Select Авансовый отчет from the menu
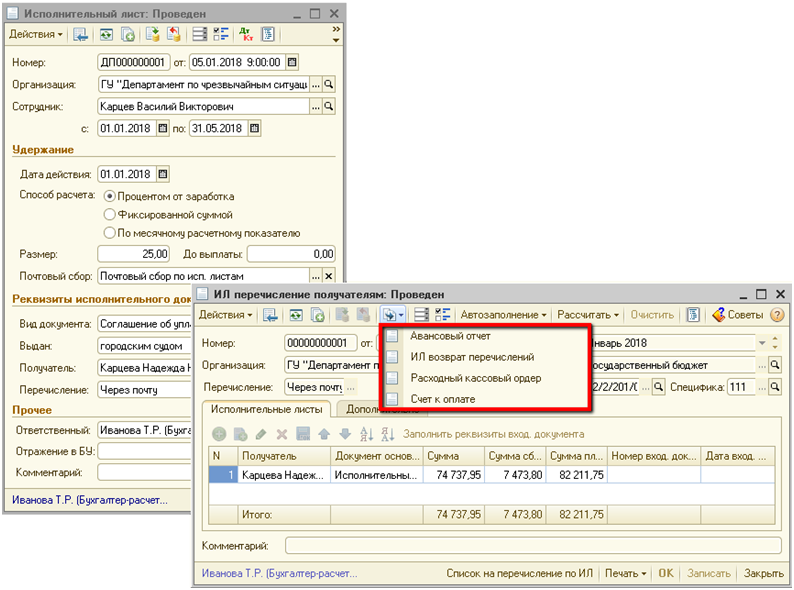794x590 pixels. click(450, 336)
